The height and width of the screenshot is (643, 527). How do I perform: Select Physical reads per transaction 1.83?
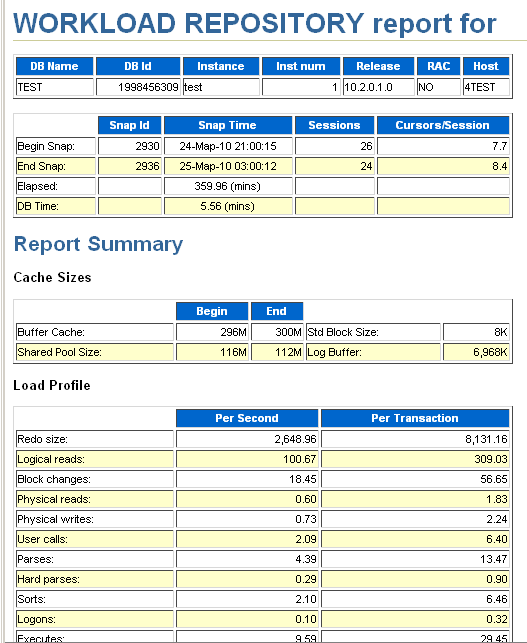point(415,499)
